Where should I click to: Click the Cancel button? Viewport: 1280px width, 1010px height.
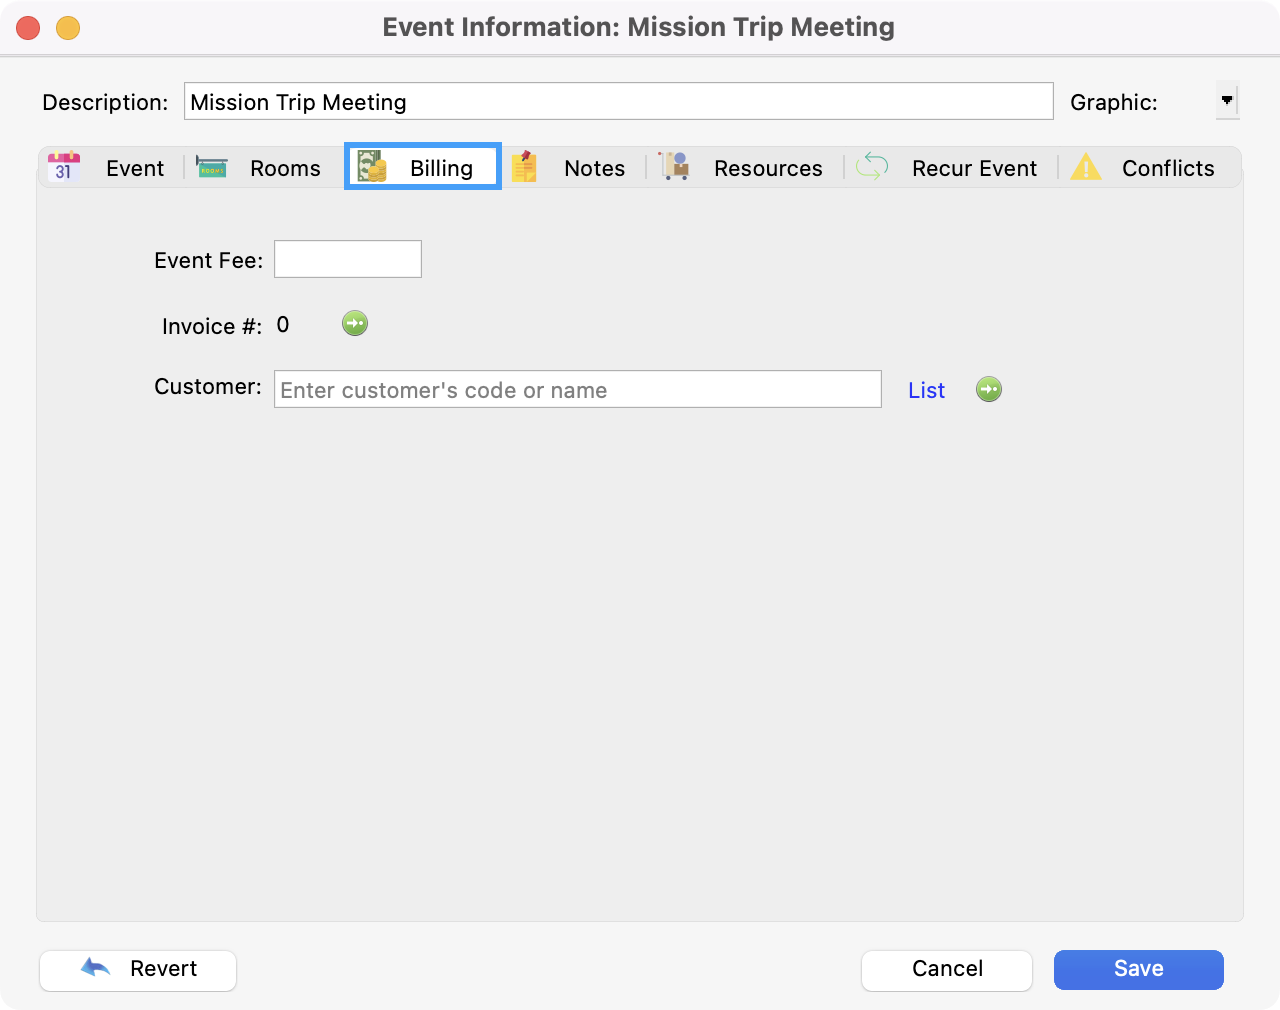coord(946,969)
